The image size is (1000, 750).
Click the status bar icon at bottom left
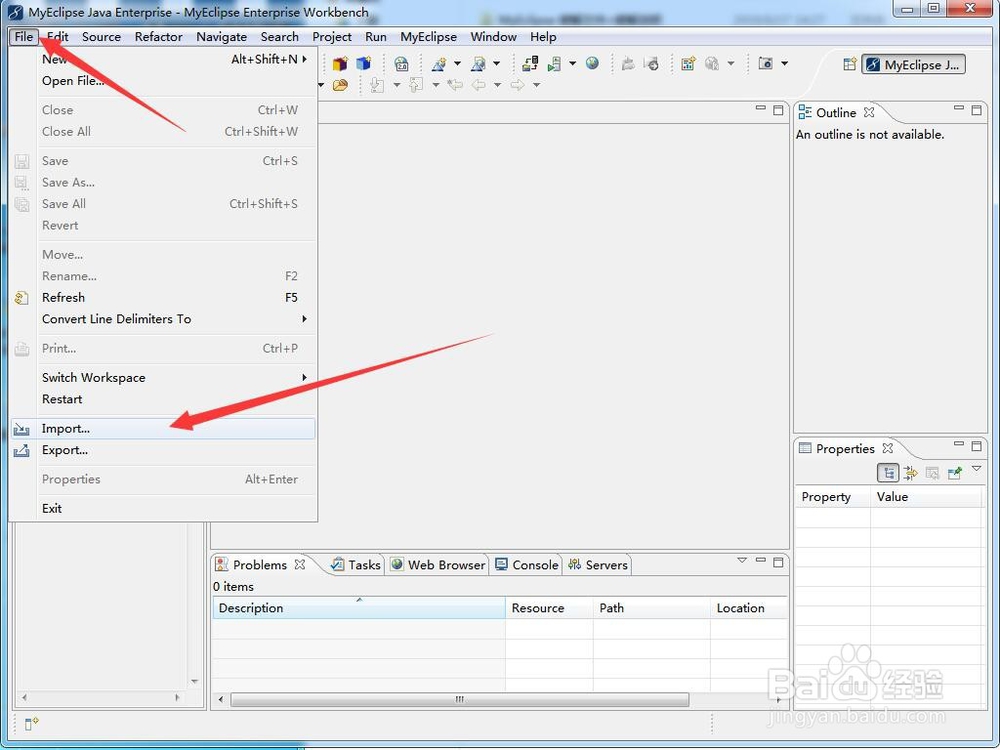31,723
